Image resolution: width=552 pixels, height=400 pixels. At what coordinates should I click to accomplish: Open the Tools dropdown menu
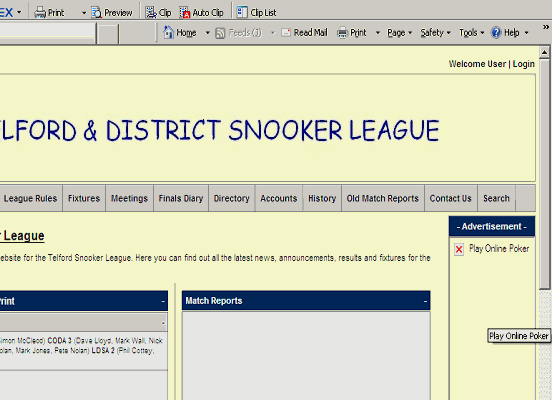[471, 33]
